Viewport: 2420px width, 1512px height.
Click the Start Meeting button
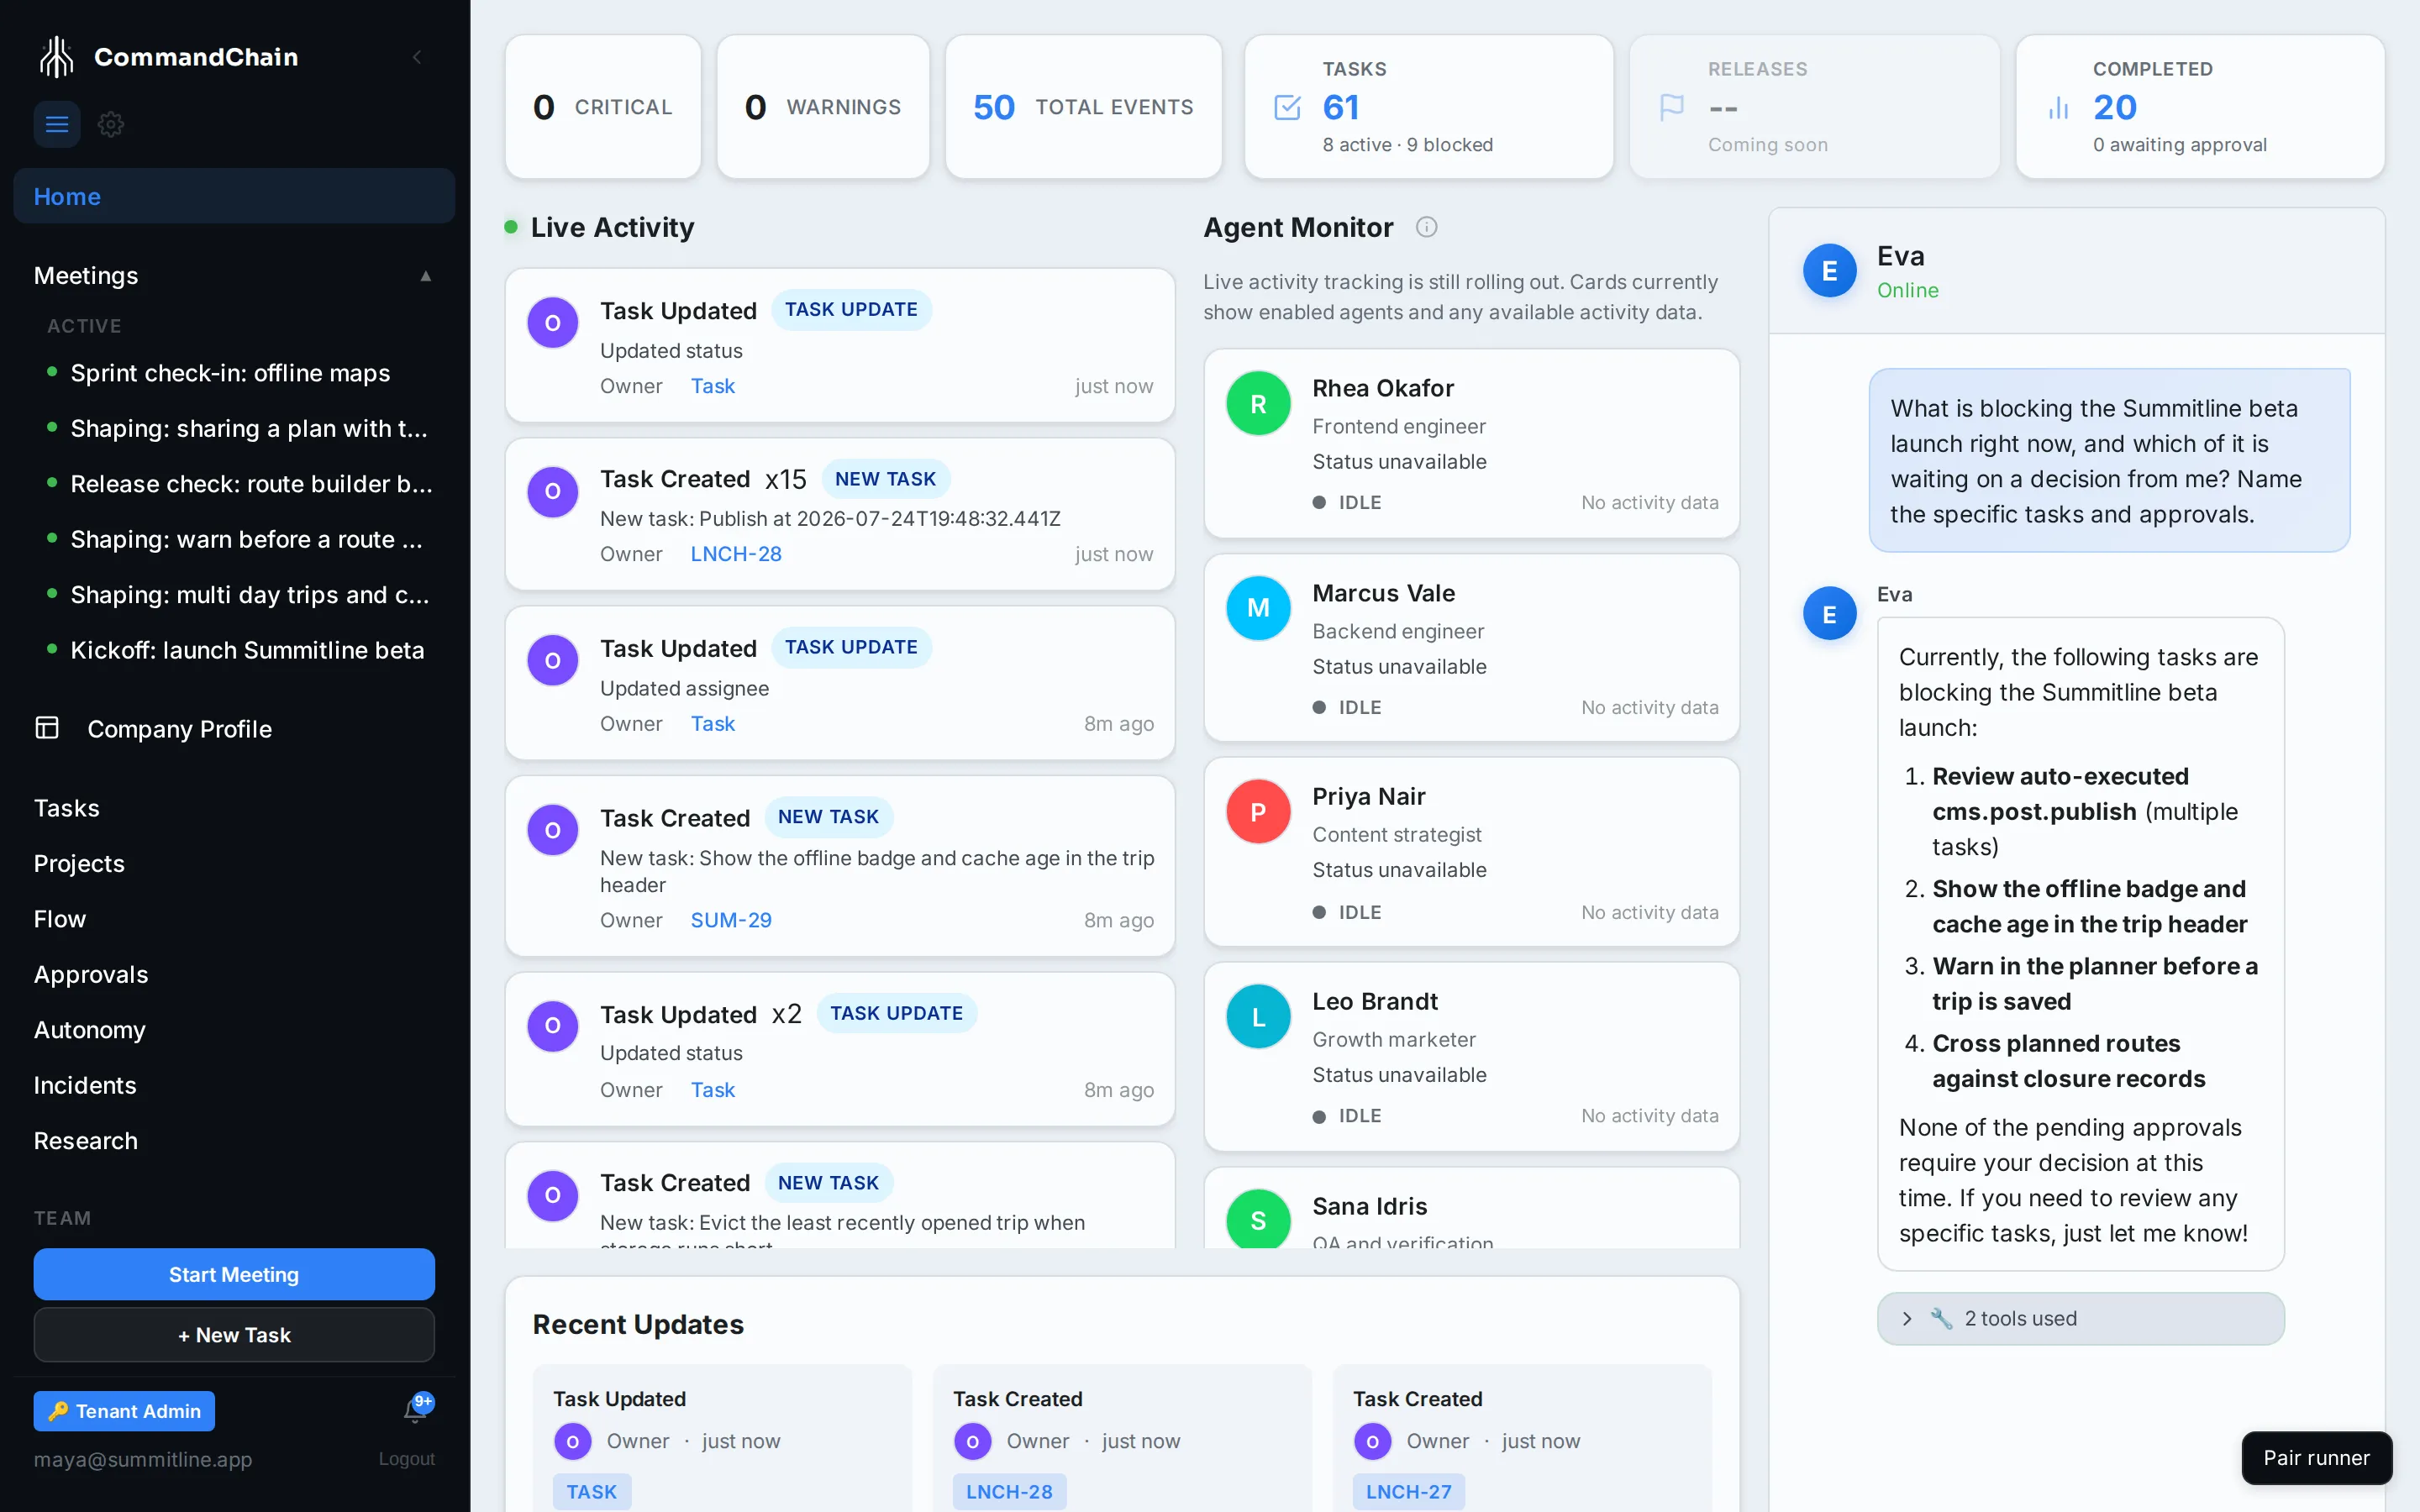click(234, 1274)
